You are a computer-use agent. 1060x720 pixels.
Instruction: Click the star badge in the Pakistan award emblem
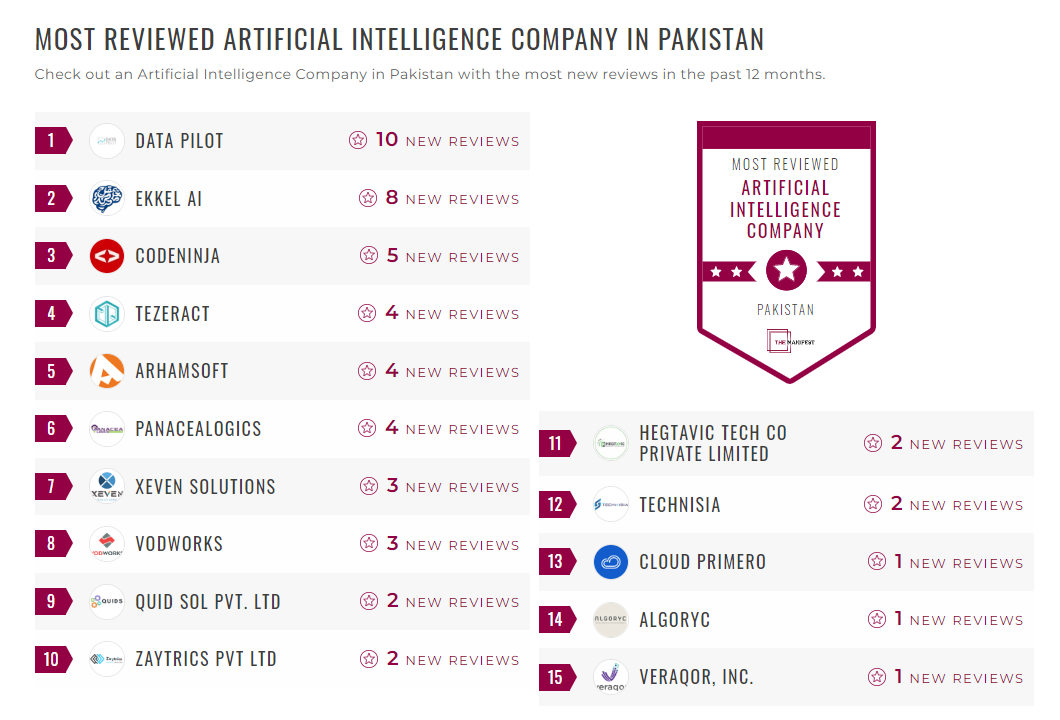pyautogui.click(x=786, y=269)
